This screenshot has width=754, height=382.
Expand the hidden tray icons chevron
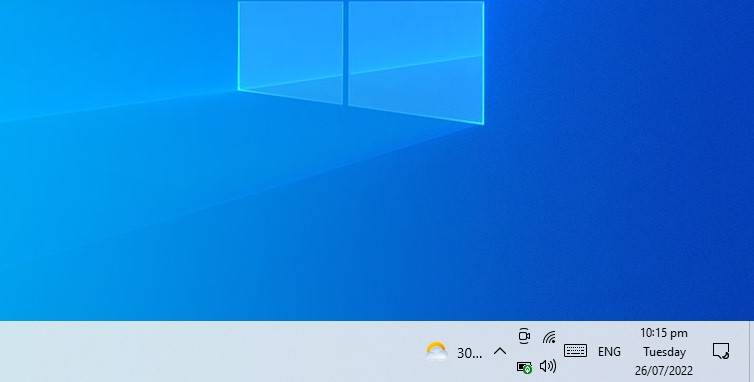pyautogui.click(x=500, y=352)
